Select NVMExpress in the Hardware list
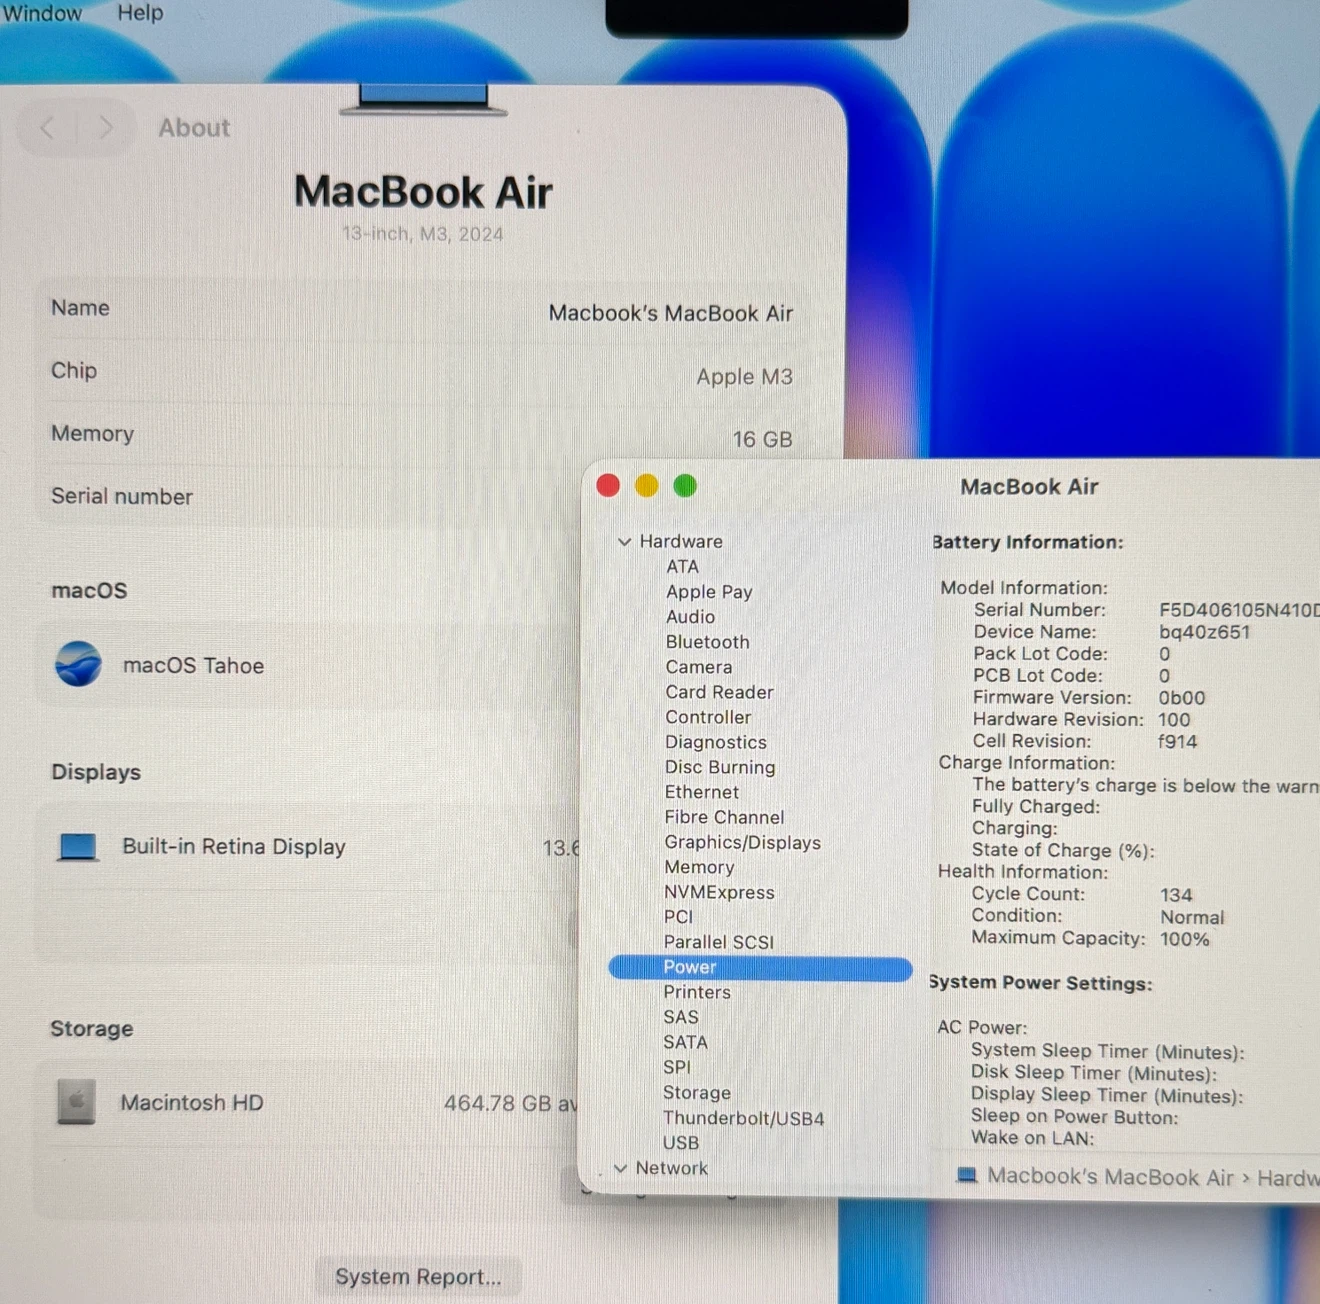 coord(719,892)
